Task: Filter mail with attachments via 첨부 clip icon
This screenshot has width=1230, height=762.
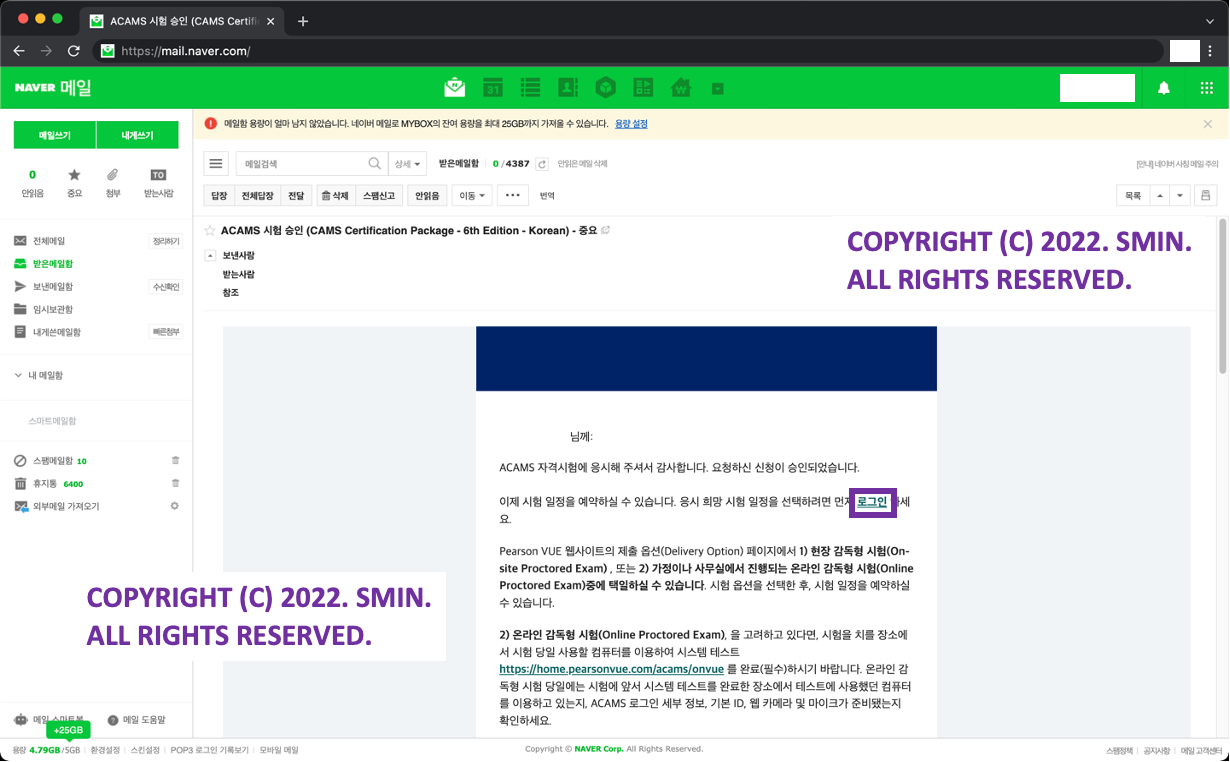Action: coord(113,184)
